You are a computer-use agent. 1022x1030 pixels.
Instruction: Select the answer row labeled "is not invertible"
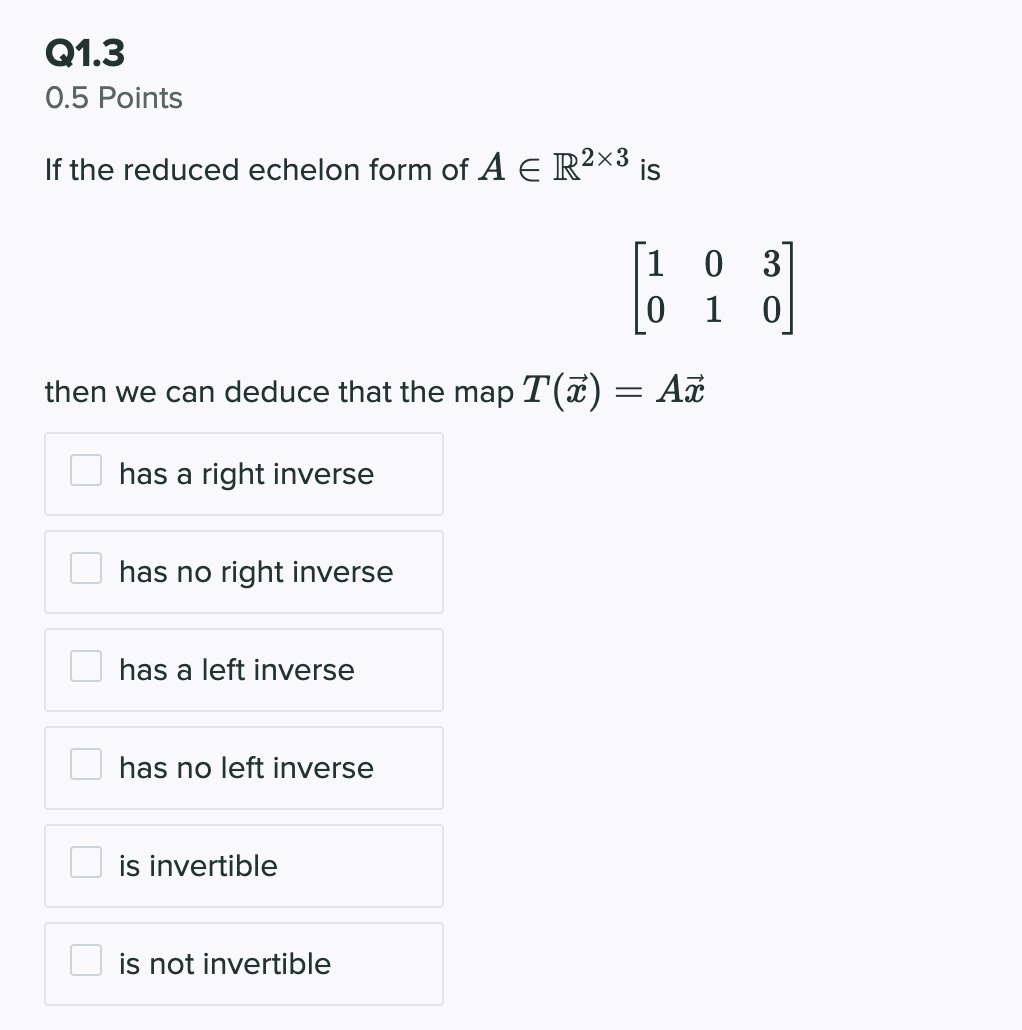tap(244, 963)
